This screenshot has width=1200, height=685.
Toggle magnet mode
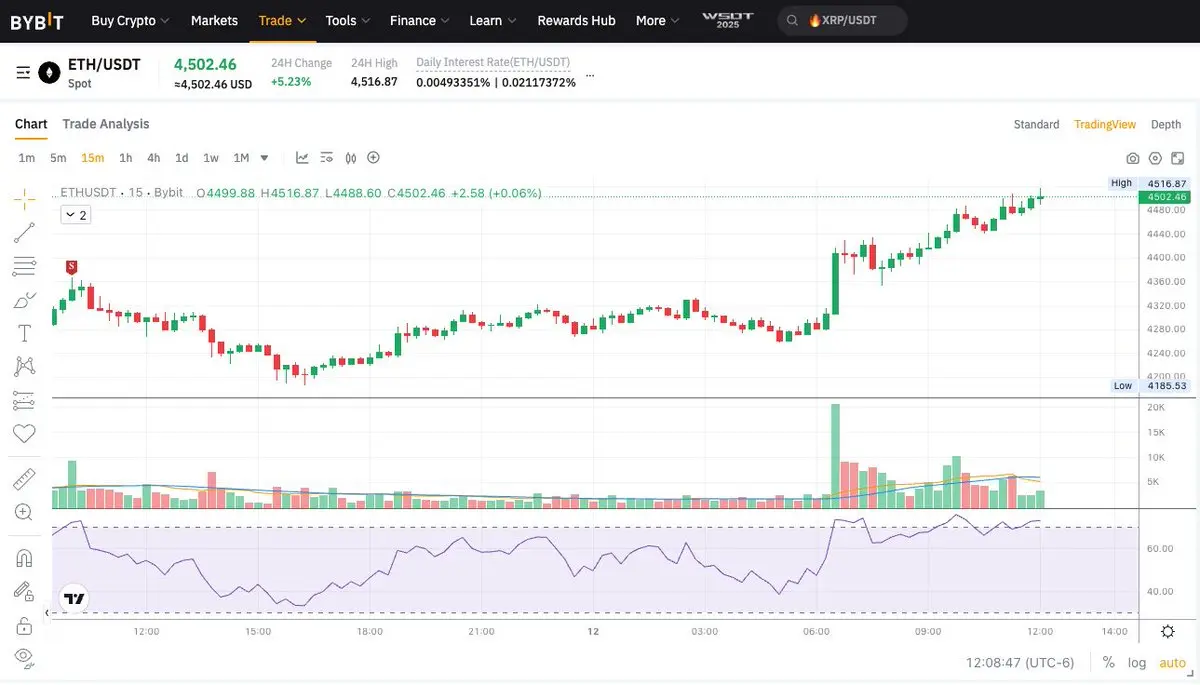tap(24, 558)
